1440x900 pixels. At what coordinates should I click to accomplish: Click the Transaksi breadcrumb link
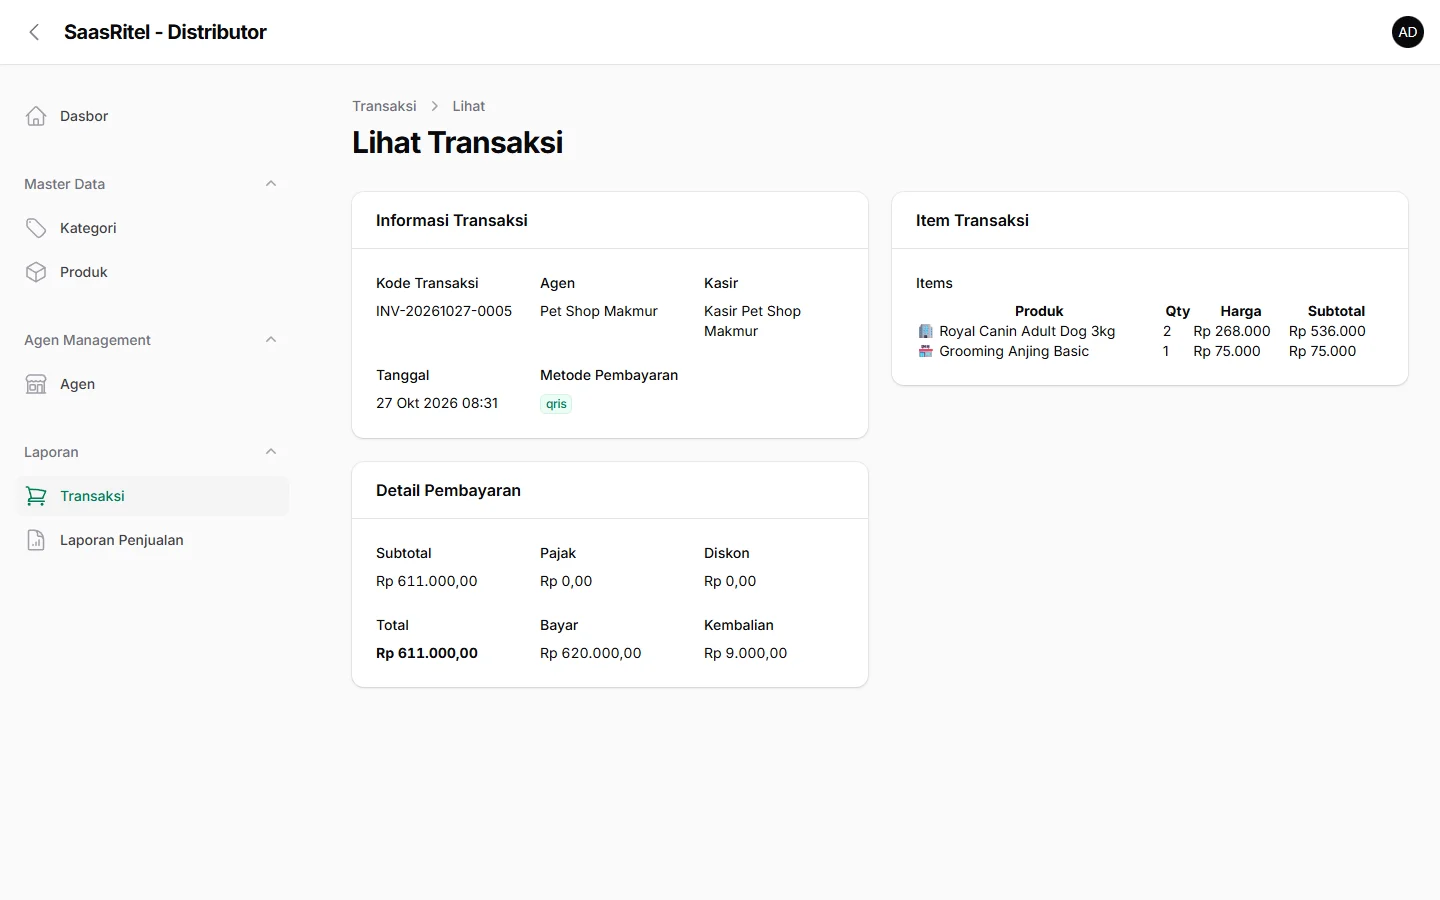(x=384, y=106)
